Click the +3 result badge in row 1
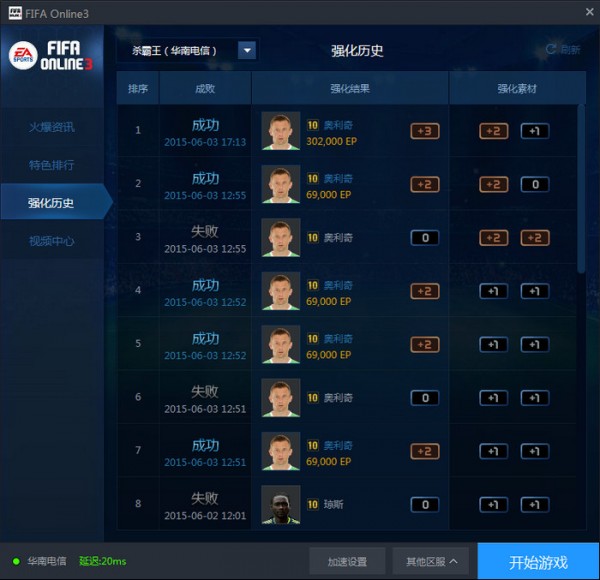600x580 pixels. click(x=425, y=131)
